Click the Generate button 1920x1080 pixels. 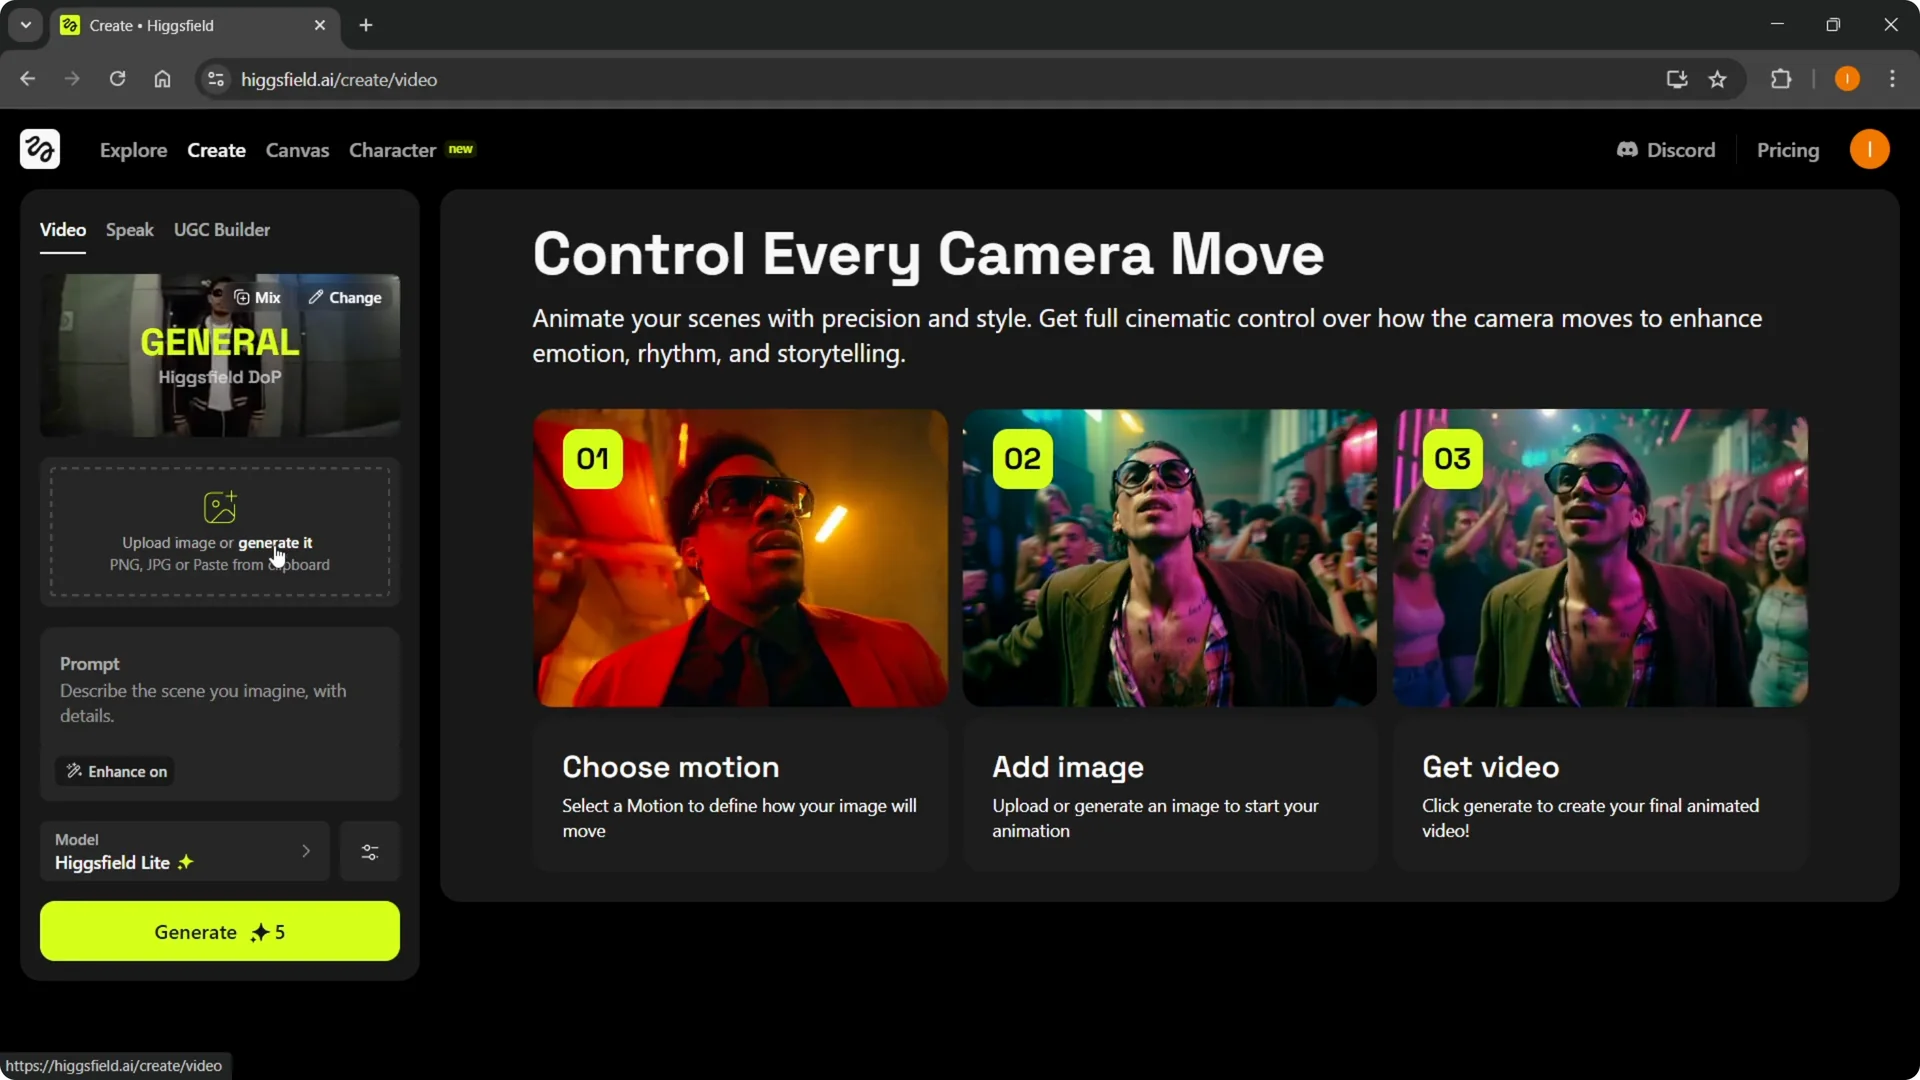tap(219, 931)
